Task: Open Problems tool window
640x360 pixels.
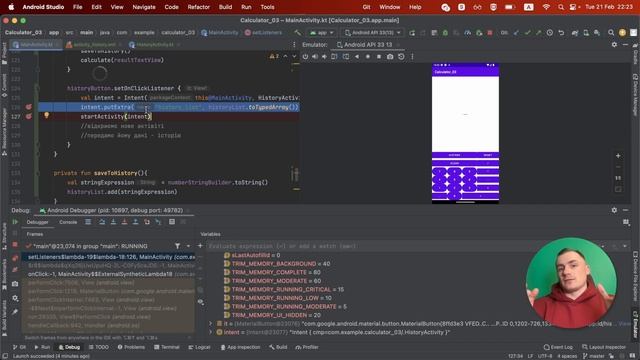Action: (131, 347)
